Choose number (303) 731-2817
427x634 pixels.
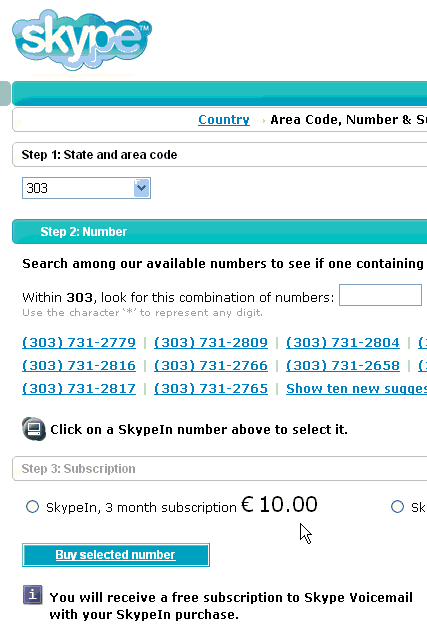pos(79,389)
